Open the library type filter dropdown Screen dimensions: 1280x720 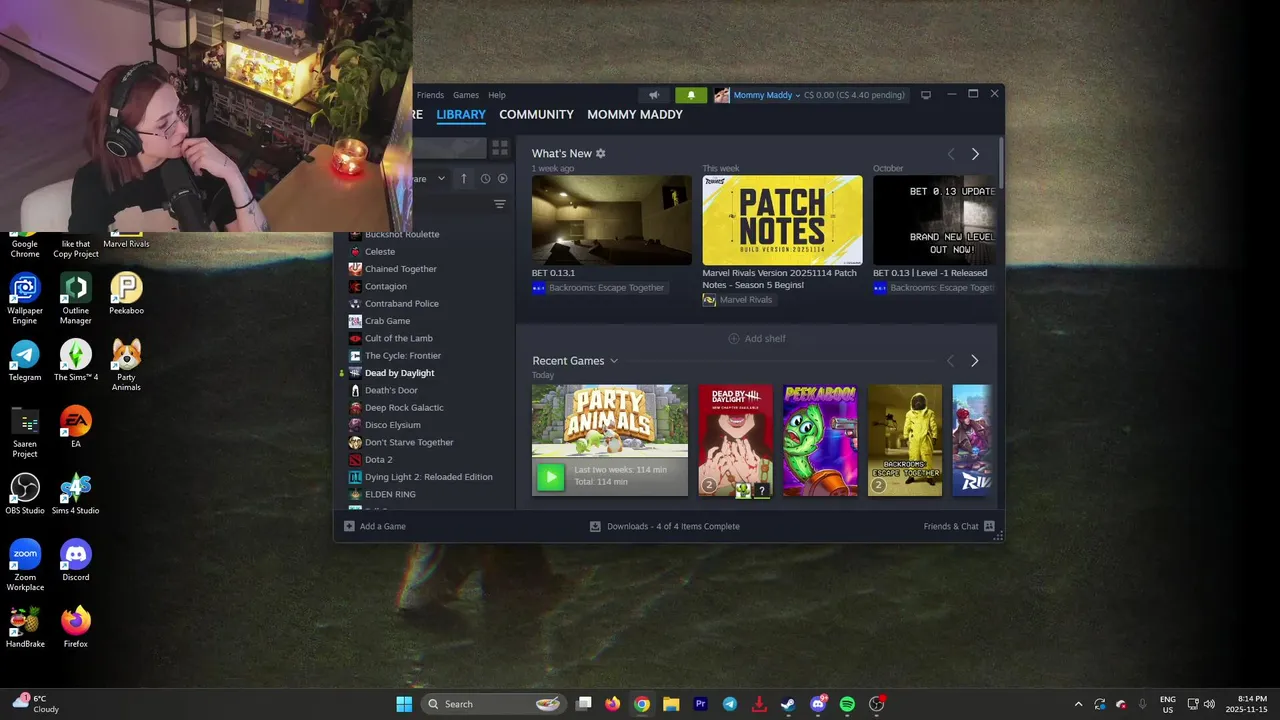(430, 178)
